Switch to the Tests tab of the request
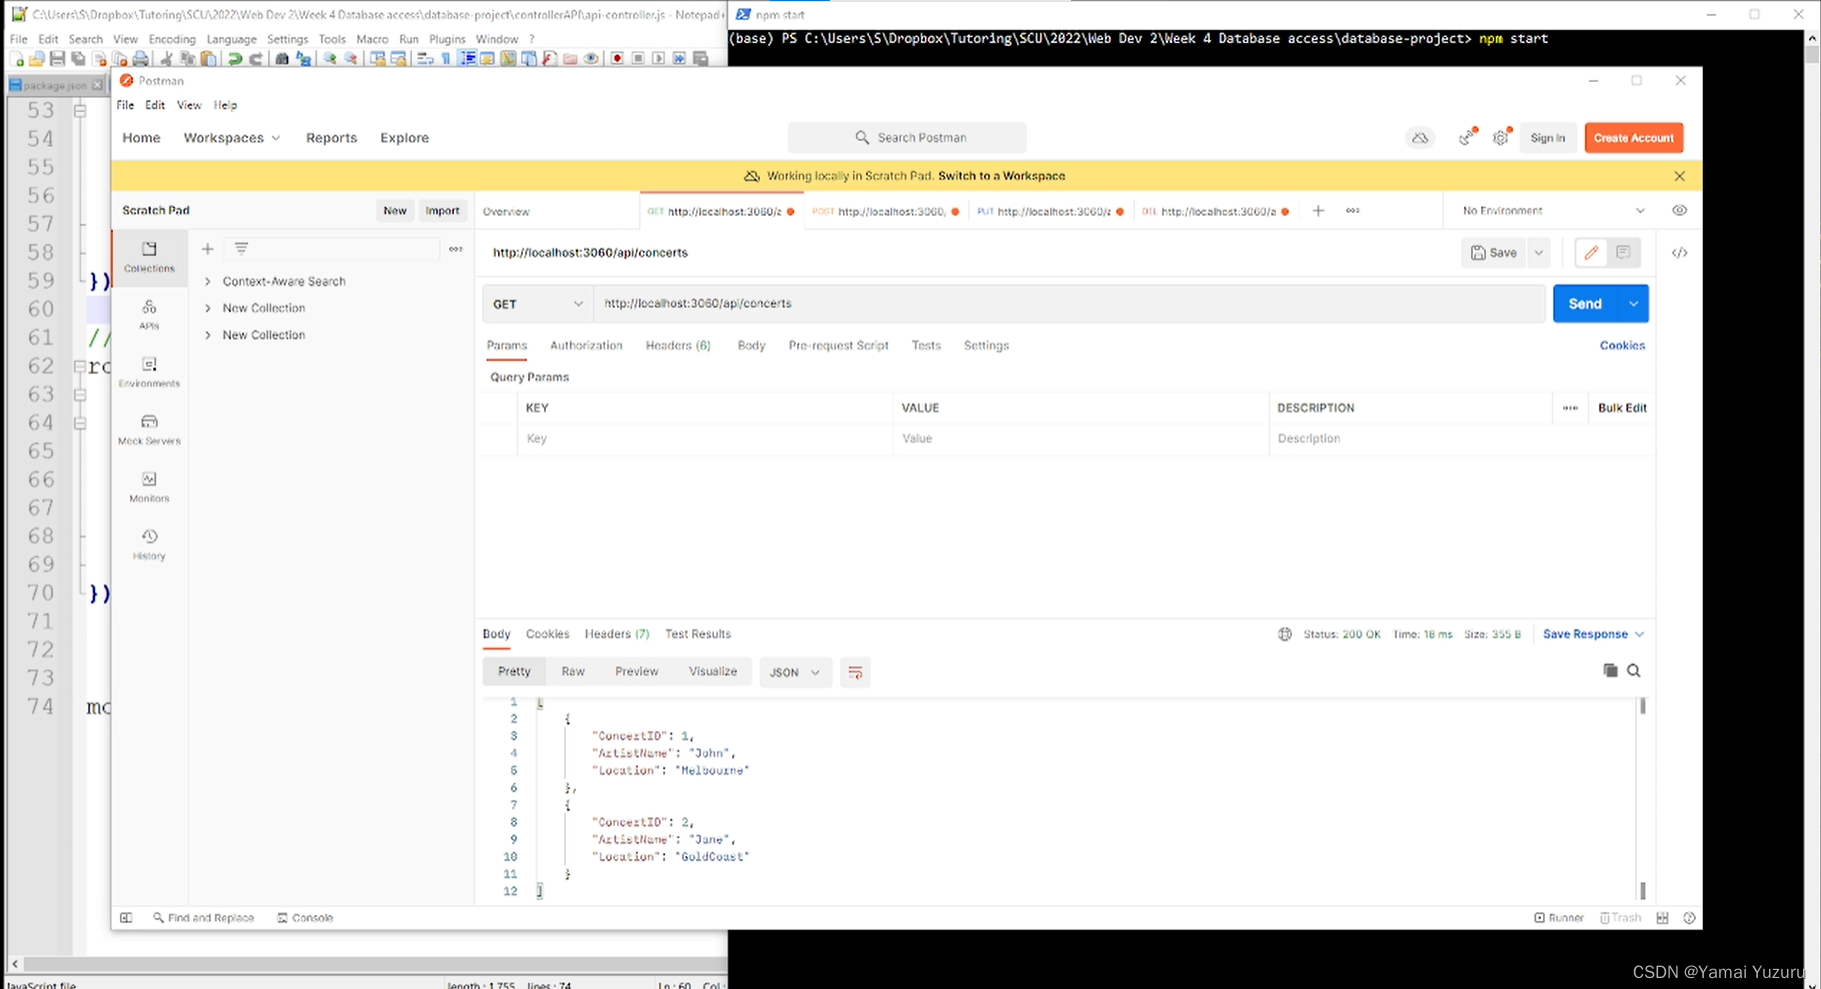Image resolution: width=1821 pixels, height=989 pixels. click(x=925, y=345)
